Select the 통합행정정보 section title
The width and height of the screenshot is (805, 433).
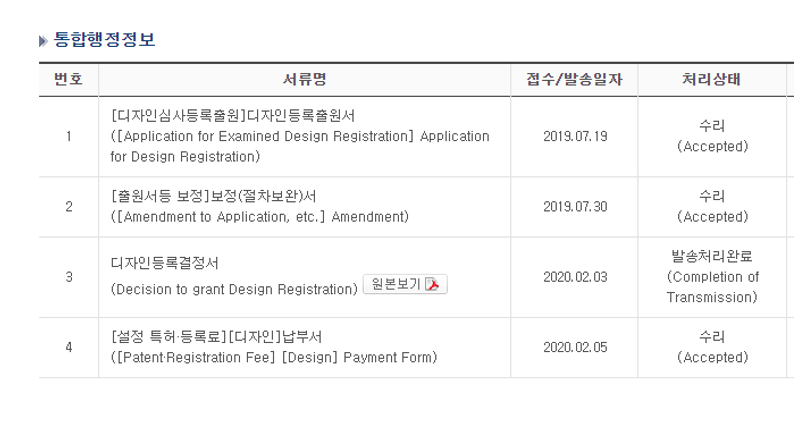click(104, 40)
